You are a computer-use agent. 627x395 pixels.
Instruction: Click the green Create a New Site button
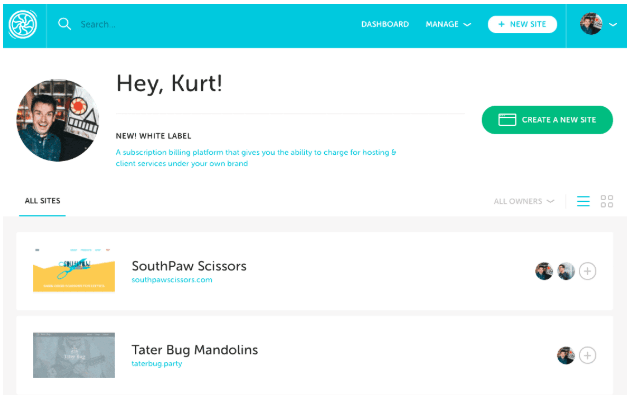click(547, 120)
